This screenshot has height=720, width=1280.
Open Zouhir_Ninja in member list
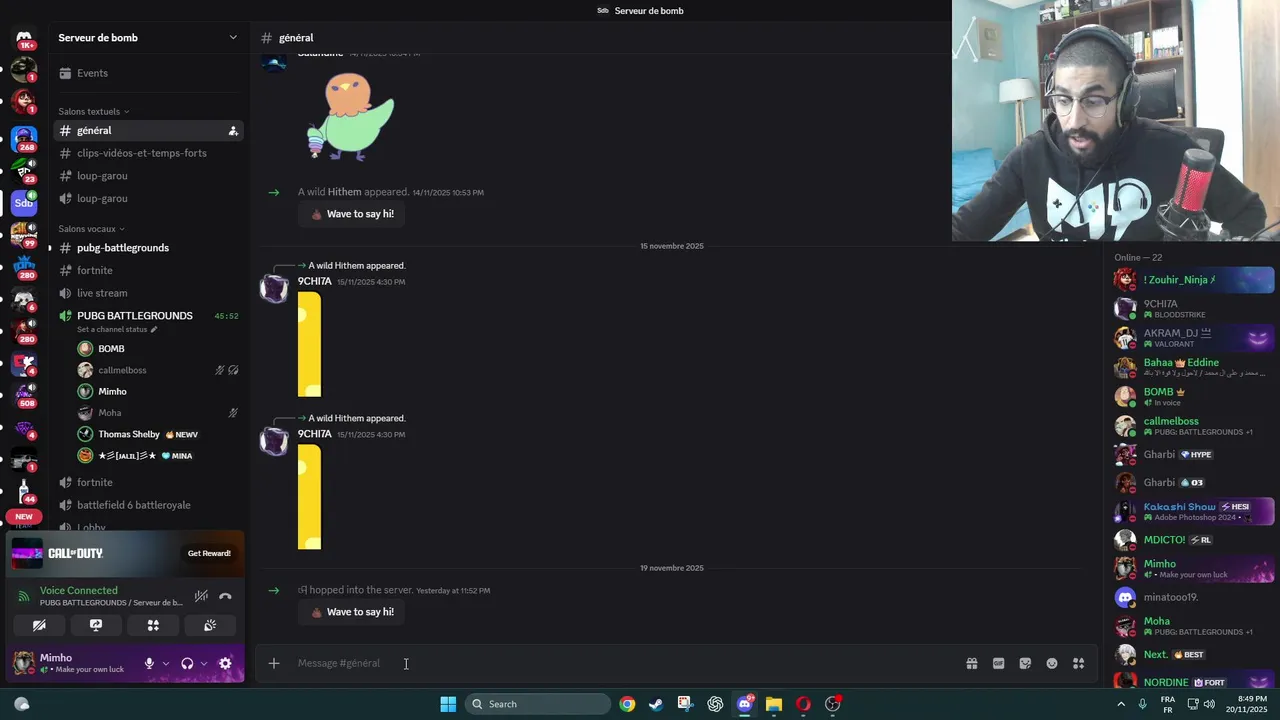point(1194,280)
